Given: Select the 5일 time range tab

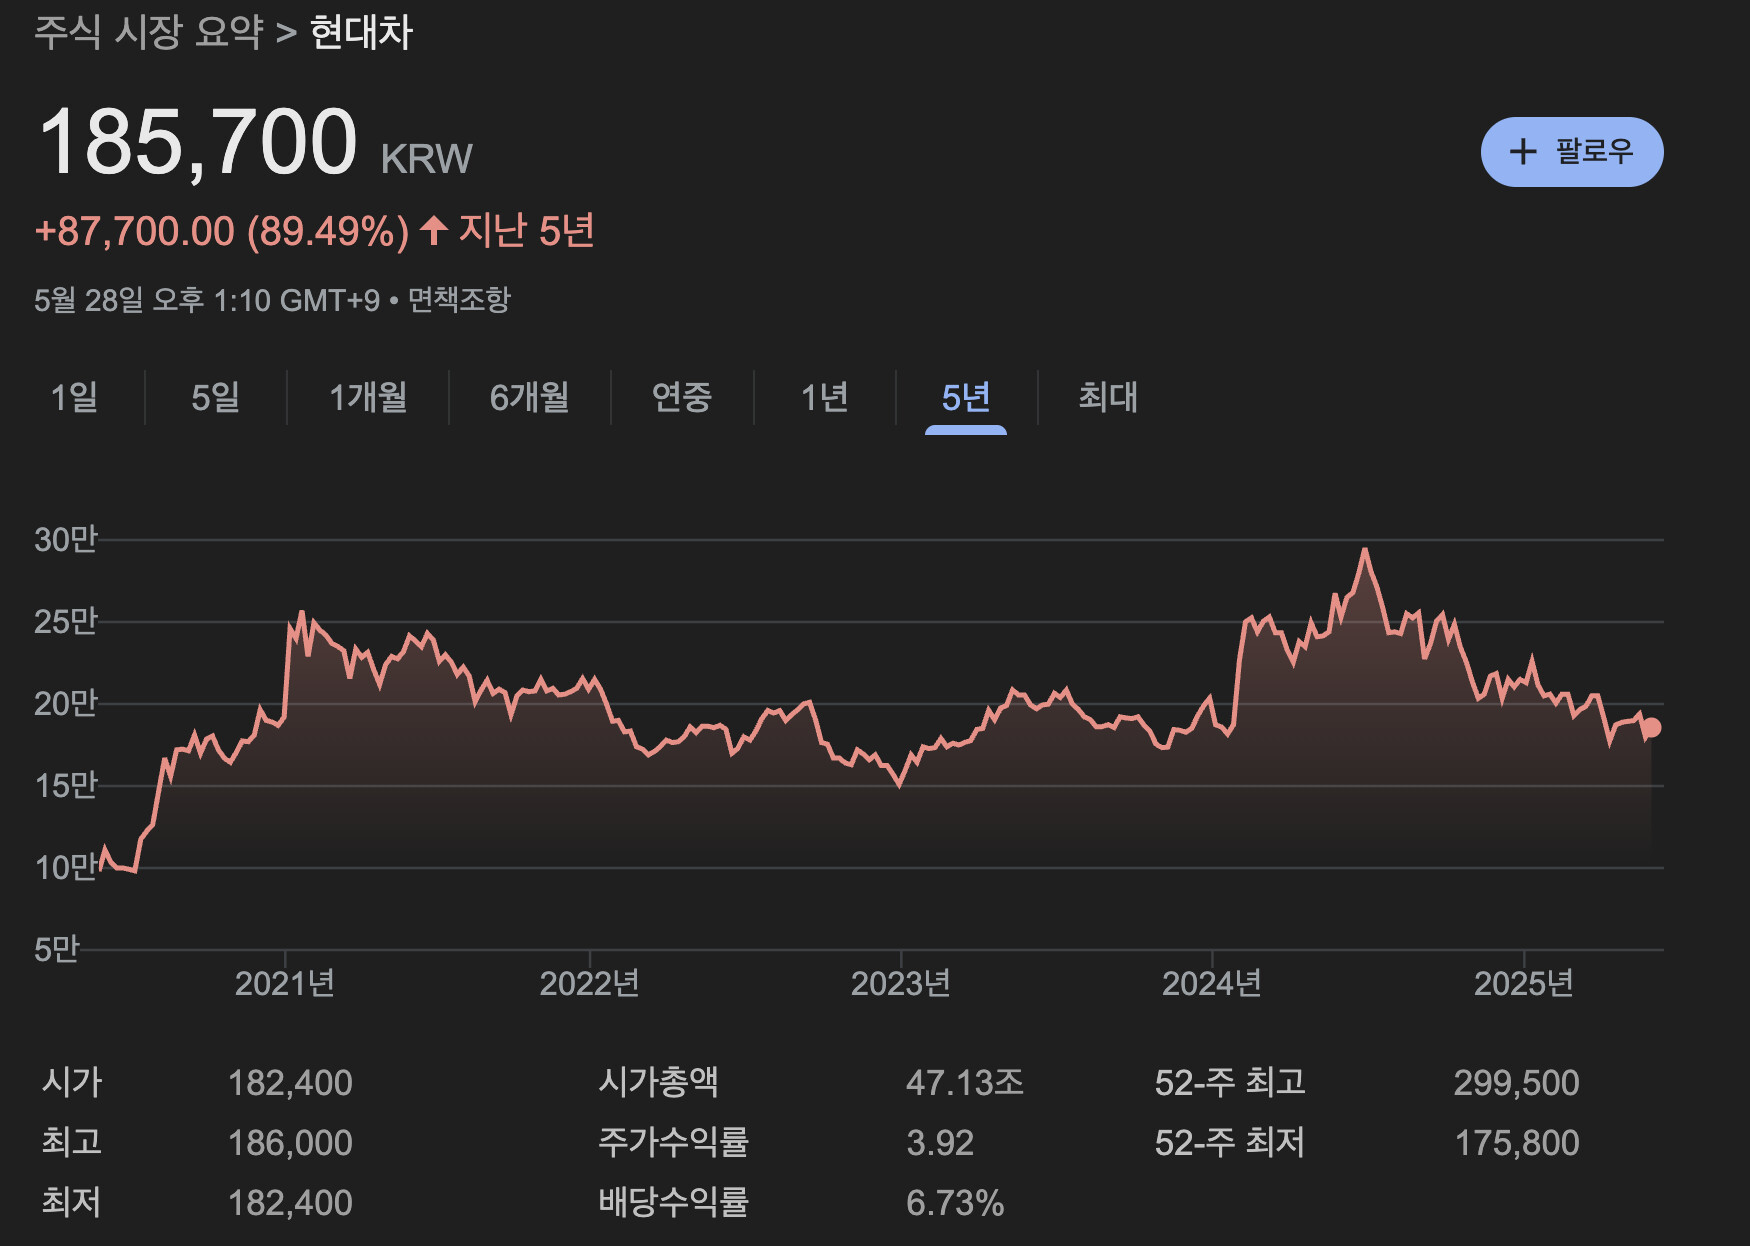Looking at the screenshot, I should [216, 397].
